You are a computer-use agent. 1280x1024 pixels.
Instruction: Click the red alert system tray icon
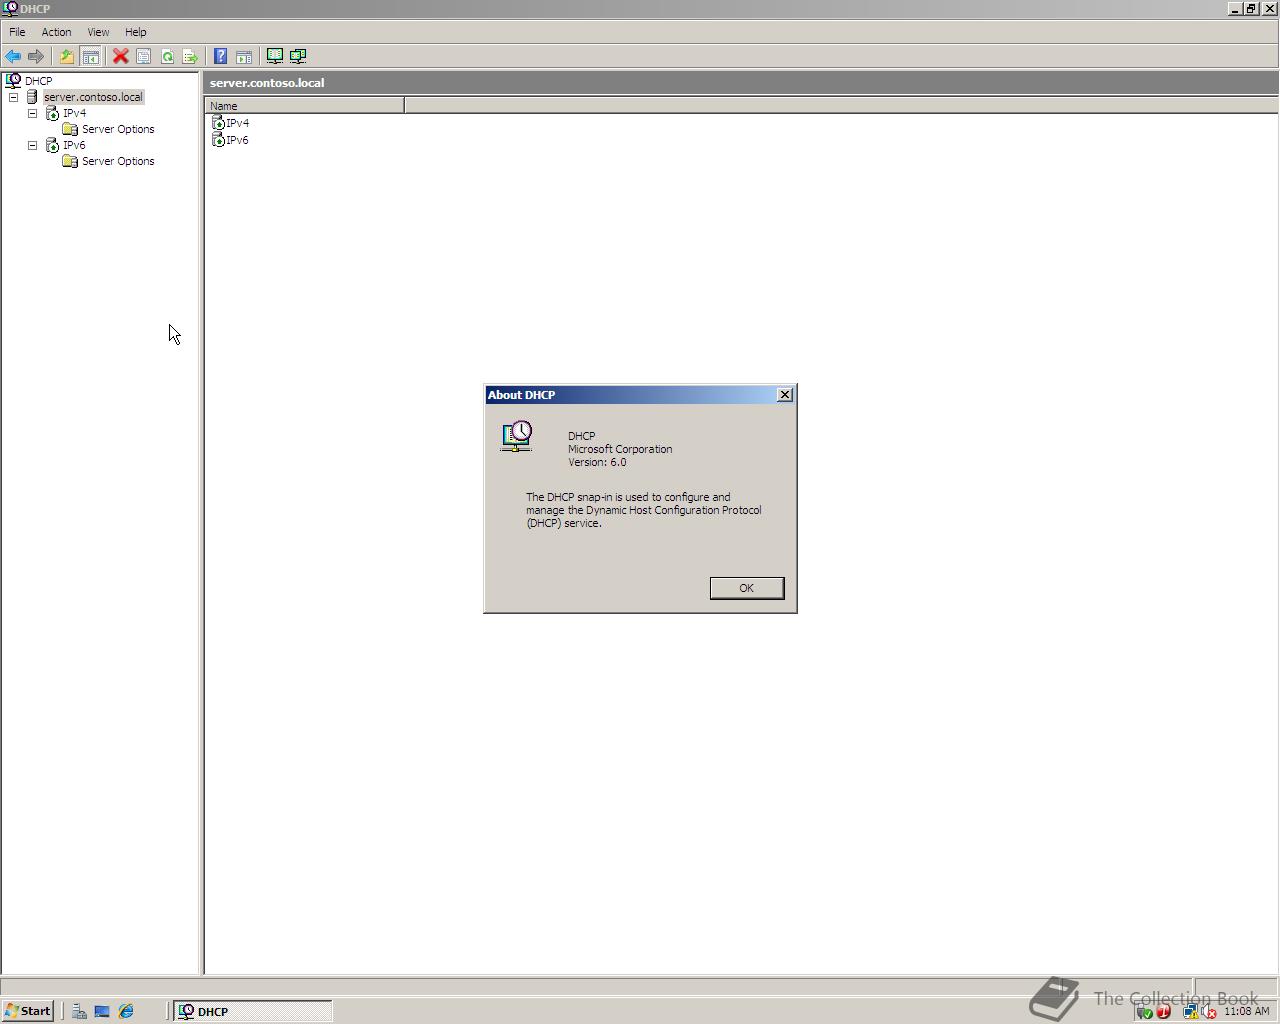point(1163,1012)
